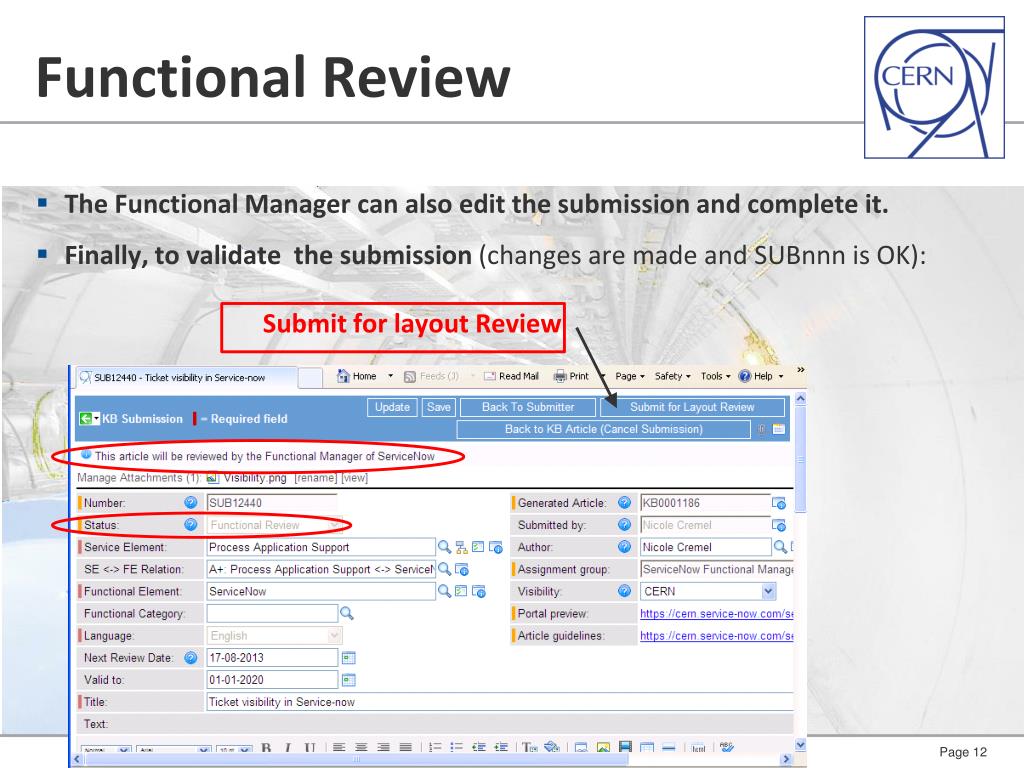Screen dimensions: 1024x768
Task: Click the lookup magnifier for Functional Category
Action: [347, 613]
